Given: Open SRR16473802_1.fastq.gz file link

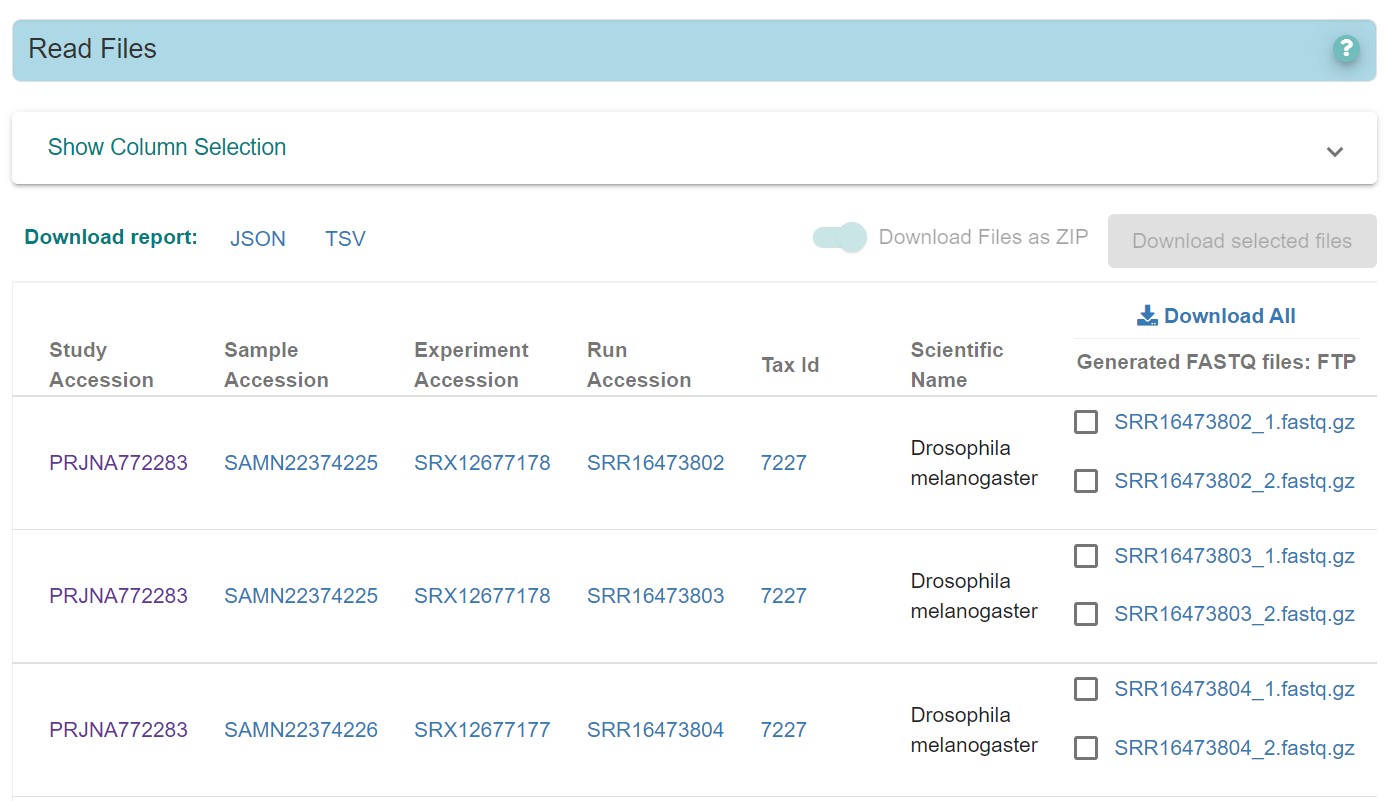Looking at the screenshot, I should 1235,422.
